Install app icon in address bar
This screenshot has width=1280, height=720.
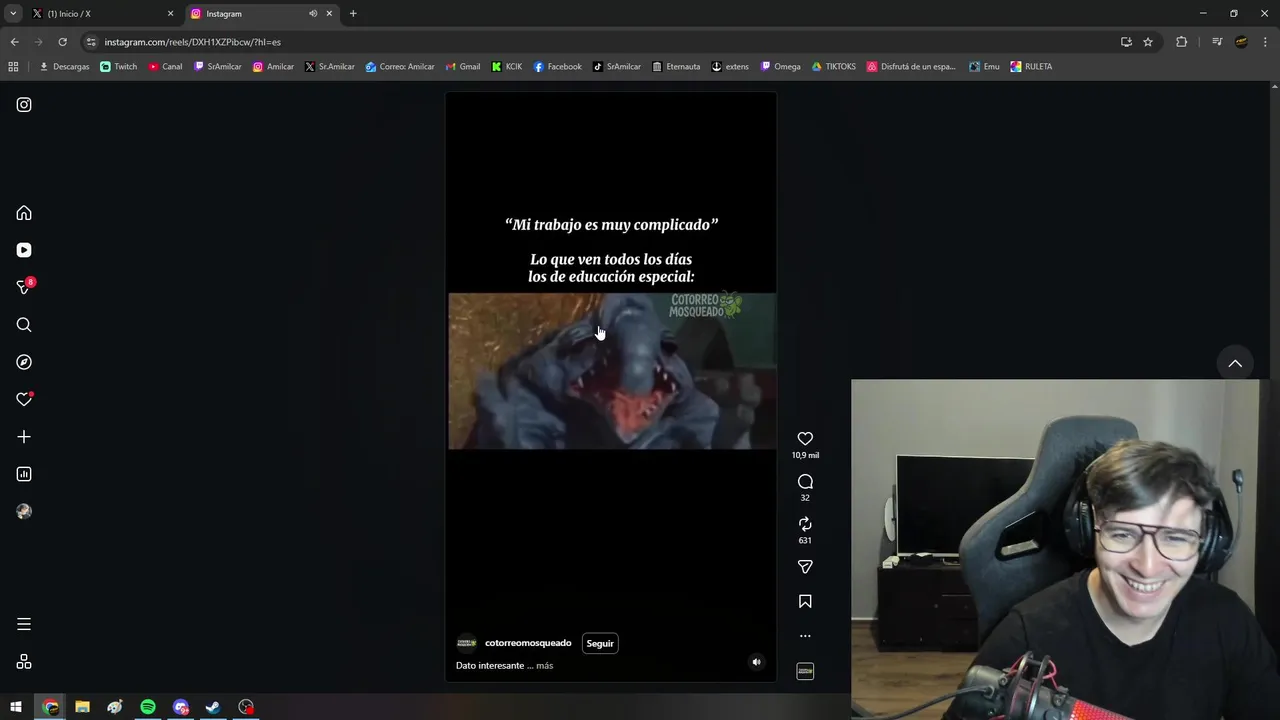(x=1126, y=42)
